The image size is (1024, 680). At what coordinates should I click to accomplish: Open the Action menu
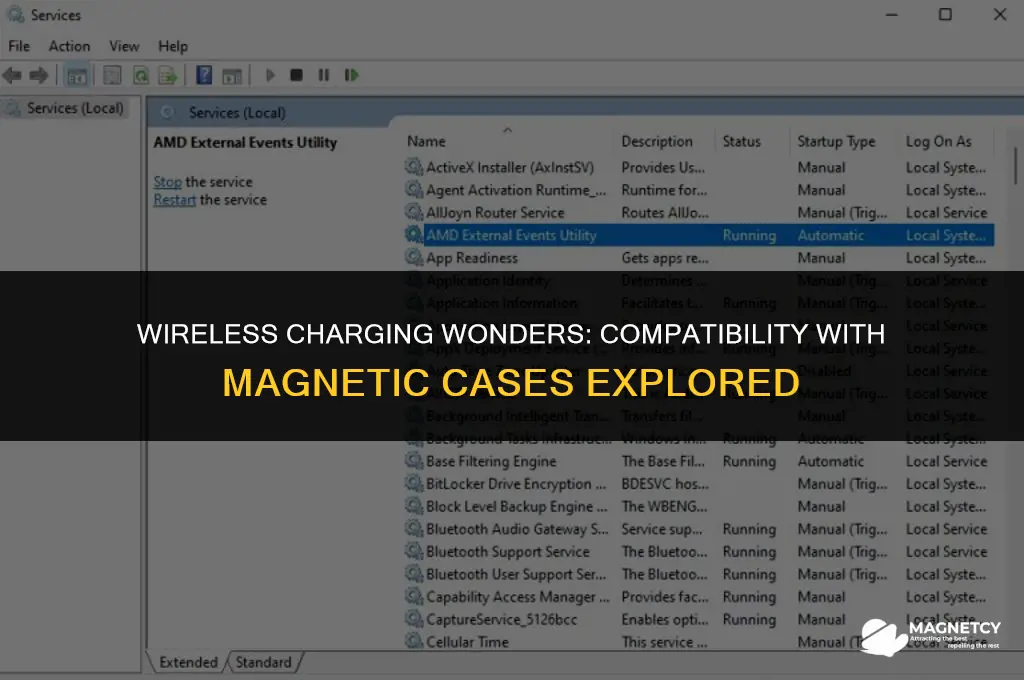[x=69, y=46]
